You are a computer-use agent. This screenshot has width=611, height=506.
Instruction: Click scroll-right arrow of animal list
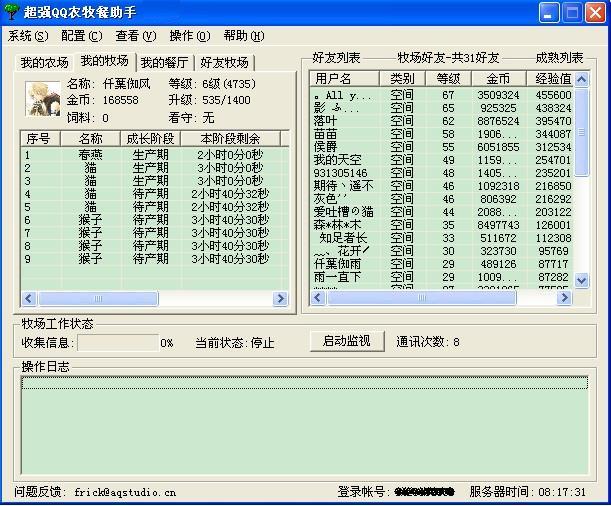280,299
